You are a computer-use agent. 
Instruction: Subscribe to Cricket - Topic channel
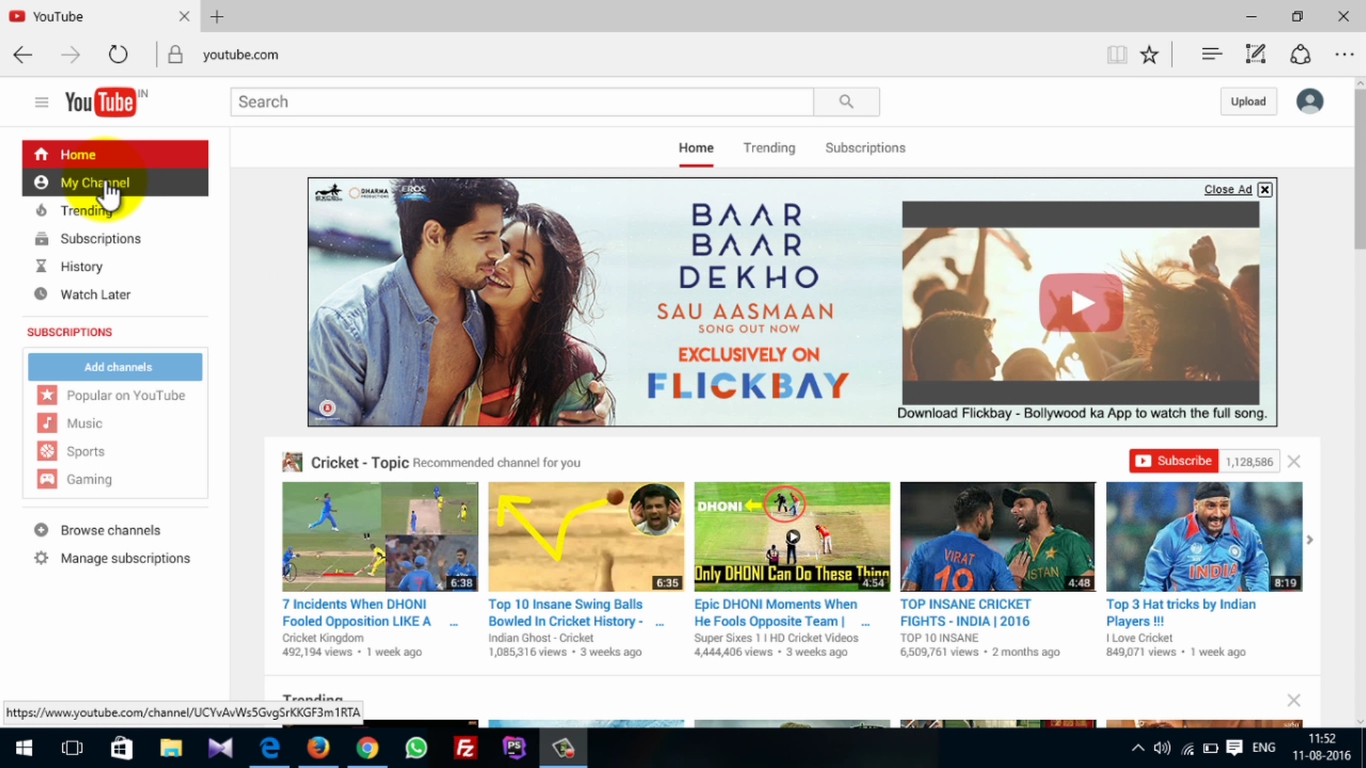(1174, 461)
